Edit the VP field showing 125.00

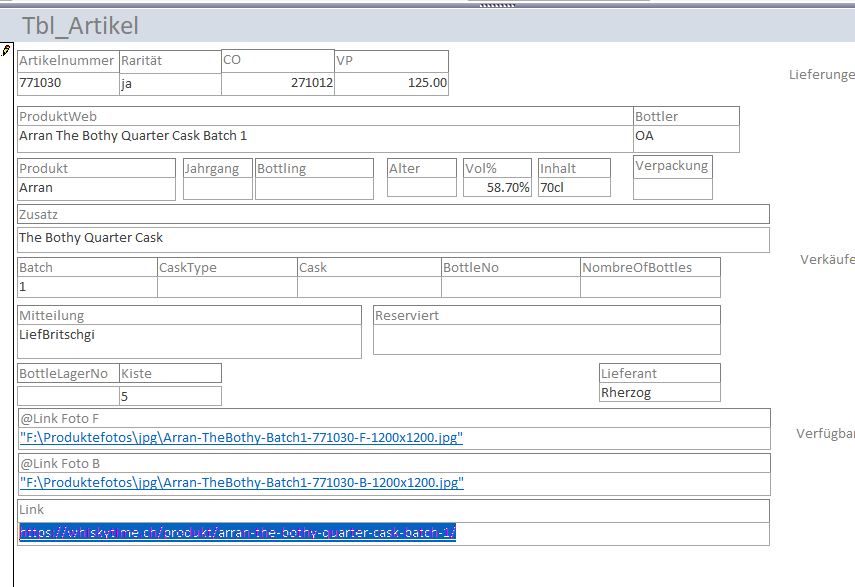[x=392, y=83]
